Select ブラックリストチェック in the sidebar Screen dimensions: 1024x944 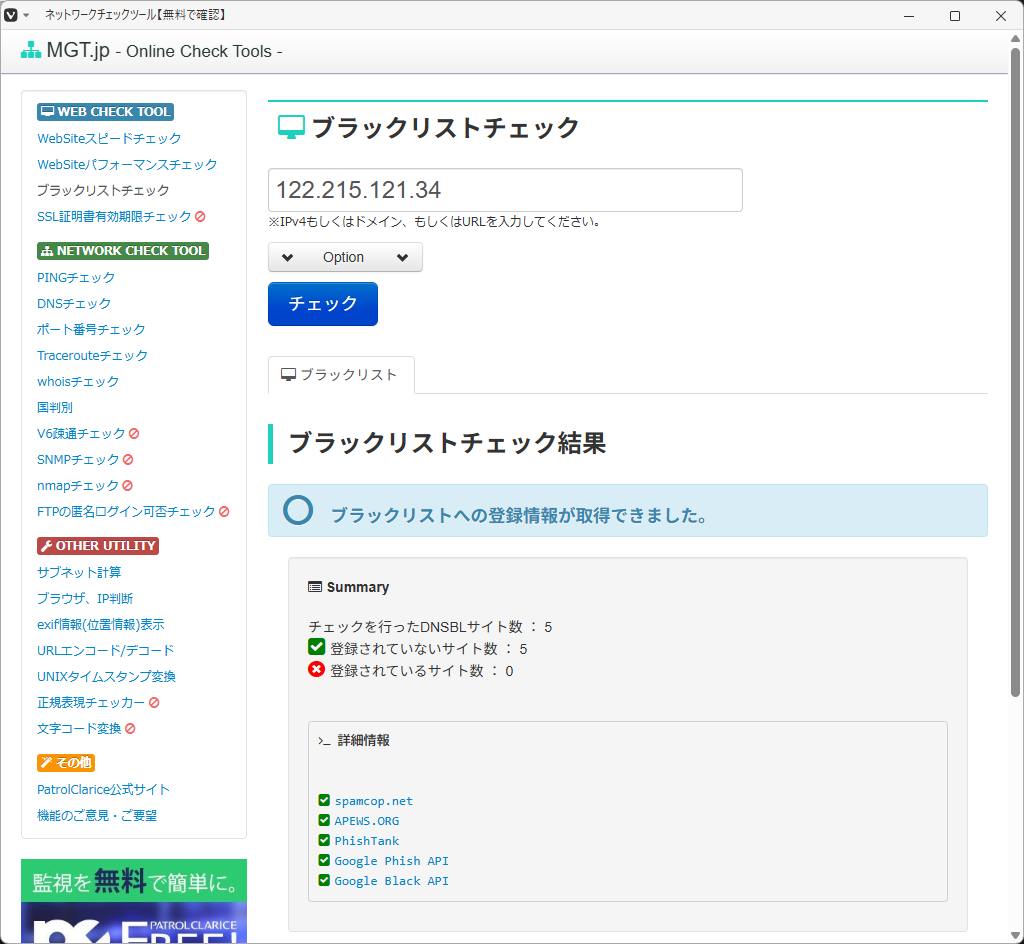103,191
